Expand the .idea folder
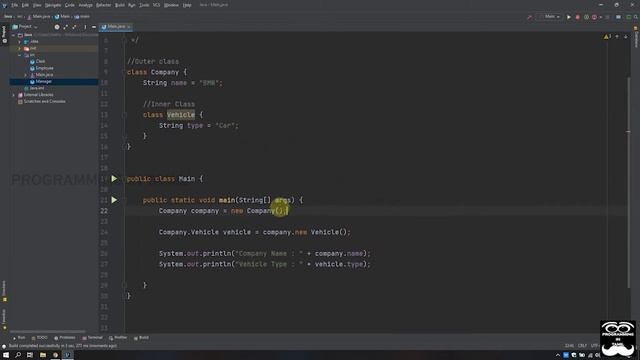Image resolution: width=640 pixels, height=360 pixels. coord(20,42)
